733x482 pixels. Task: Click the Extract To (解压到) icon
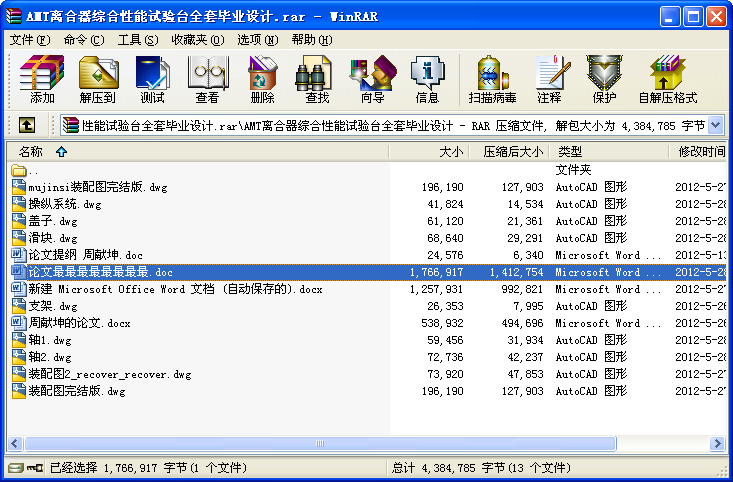click(97, 79)
